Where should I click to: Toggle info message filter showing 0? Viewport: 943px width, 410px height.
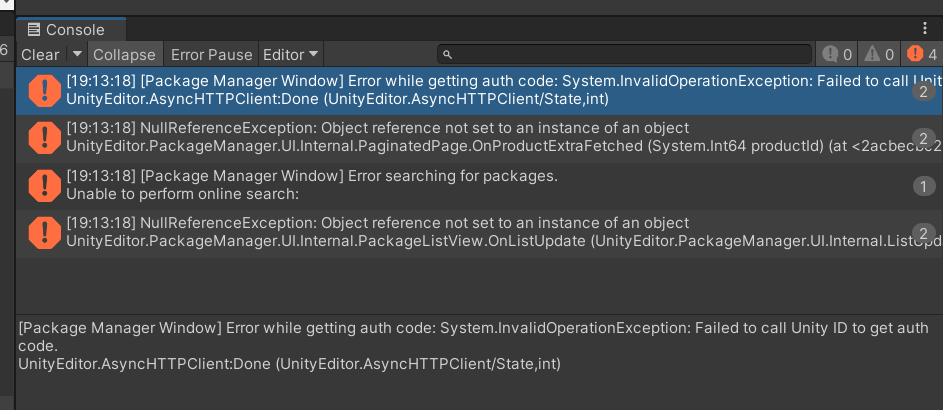point(837,54)
